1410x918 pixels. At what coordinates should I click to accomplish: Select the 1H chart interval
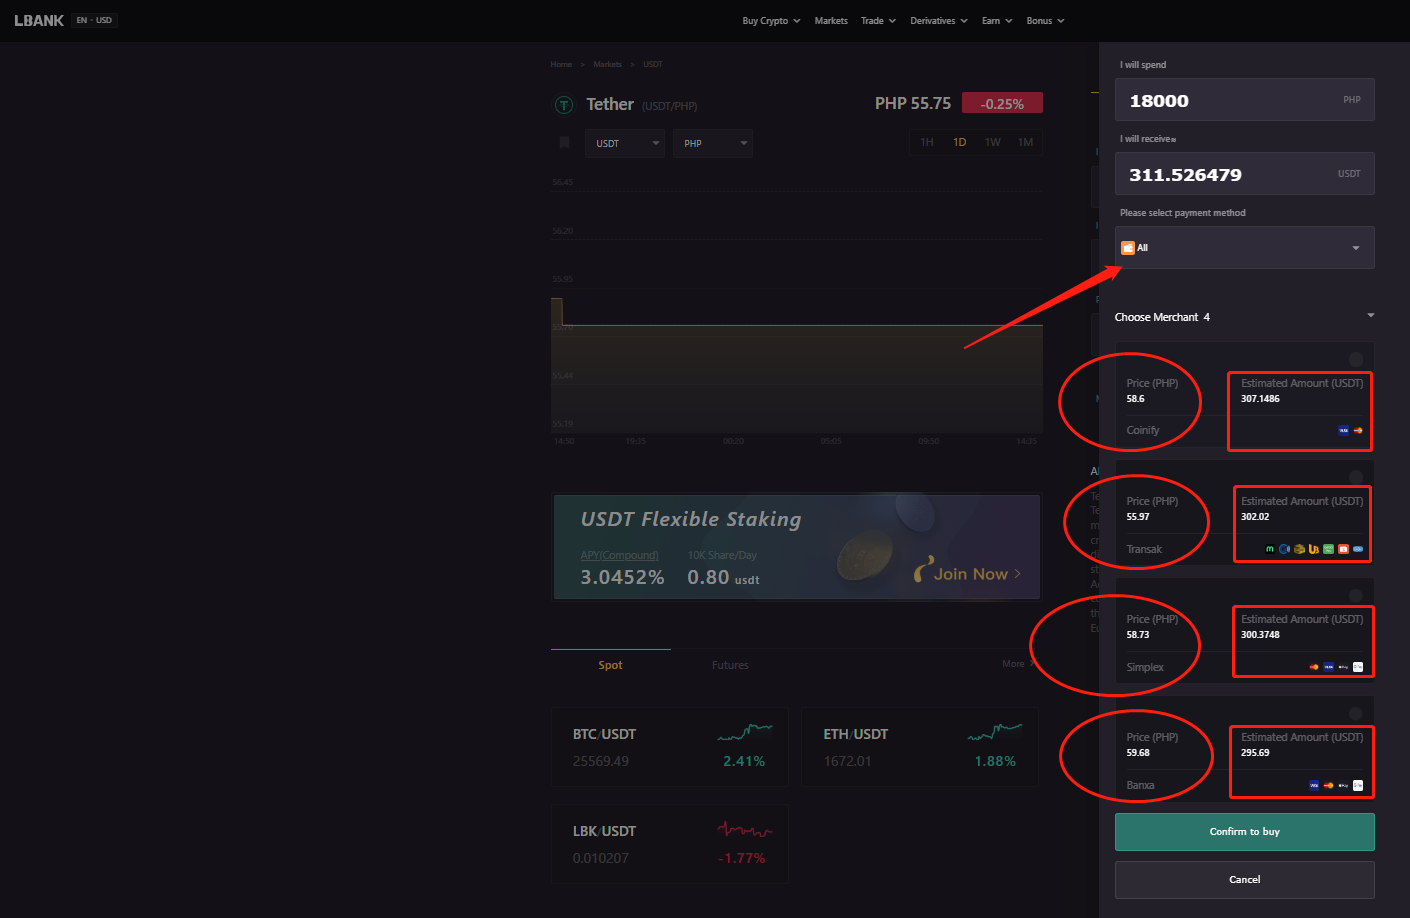click(927, 142)
